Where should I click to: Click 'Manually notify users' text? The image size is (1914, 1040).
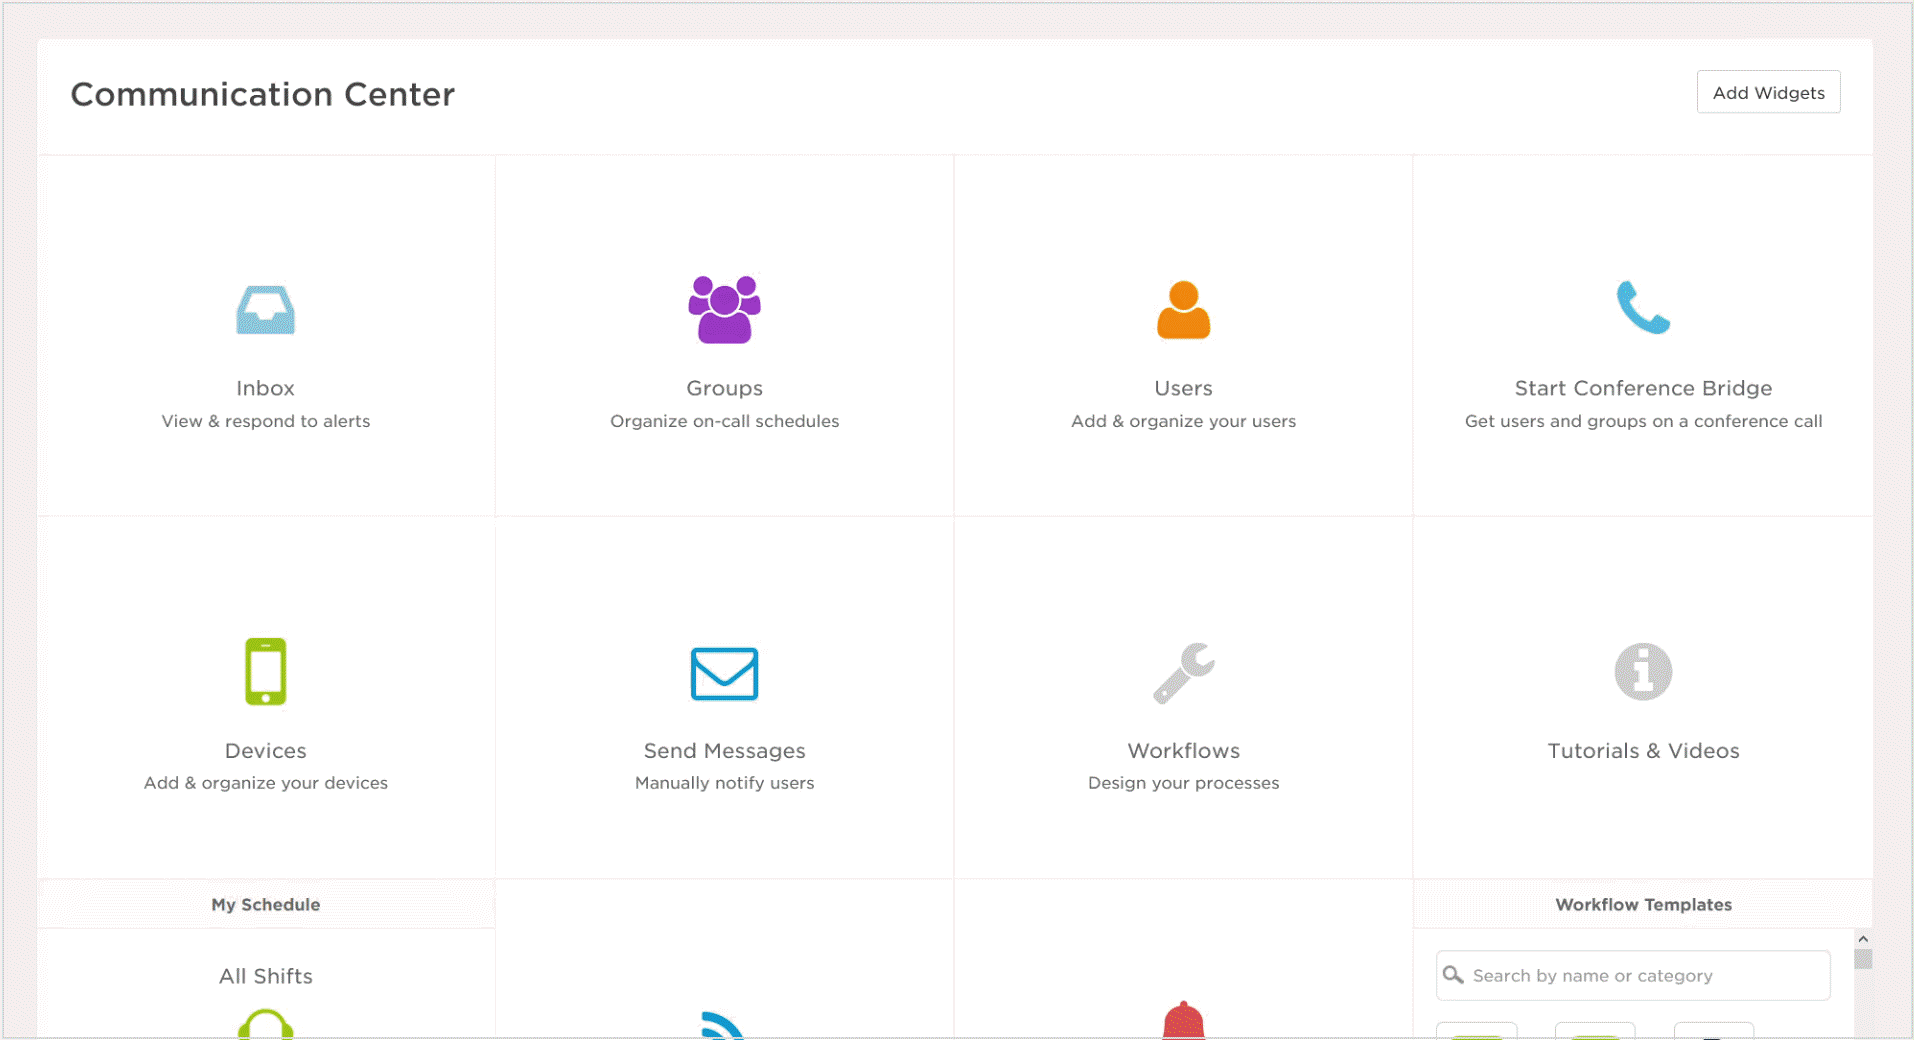[x=724, y=783]
